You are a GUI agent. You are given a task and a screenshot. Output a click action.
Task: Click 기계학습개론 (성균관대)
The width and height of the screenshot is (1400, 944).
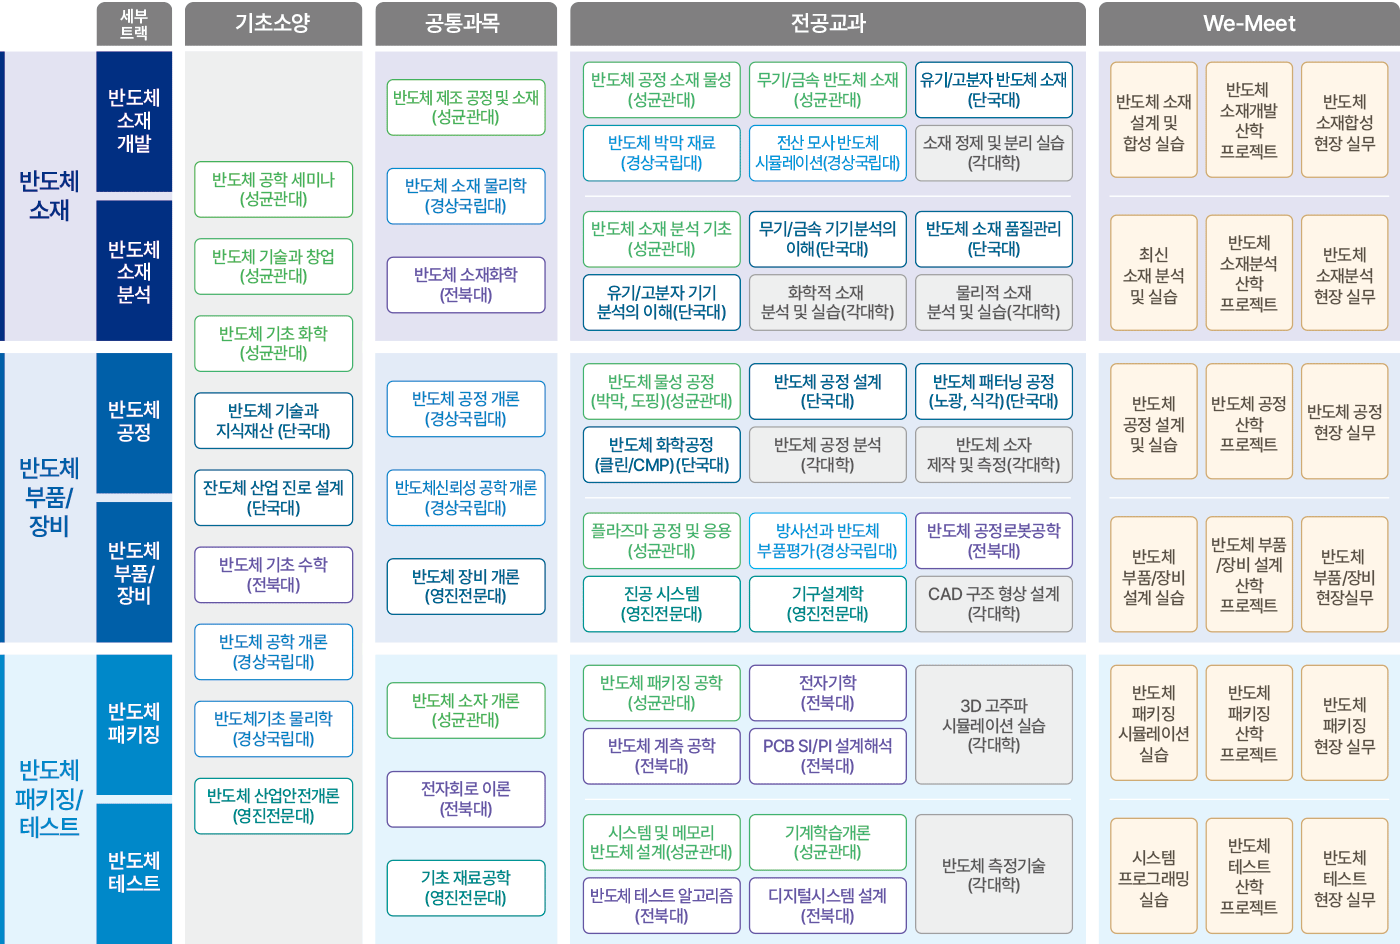(828, 842)
